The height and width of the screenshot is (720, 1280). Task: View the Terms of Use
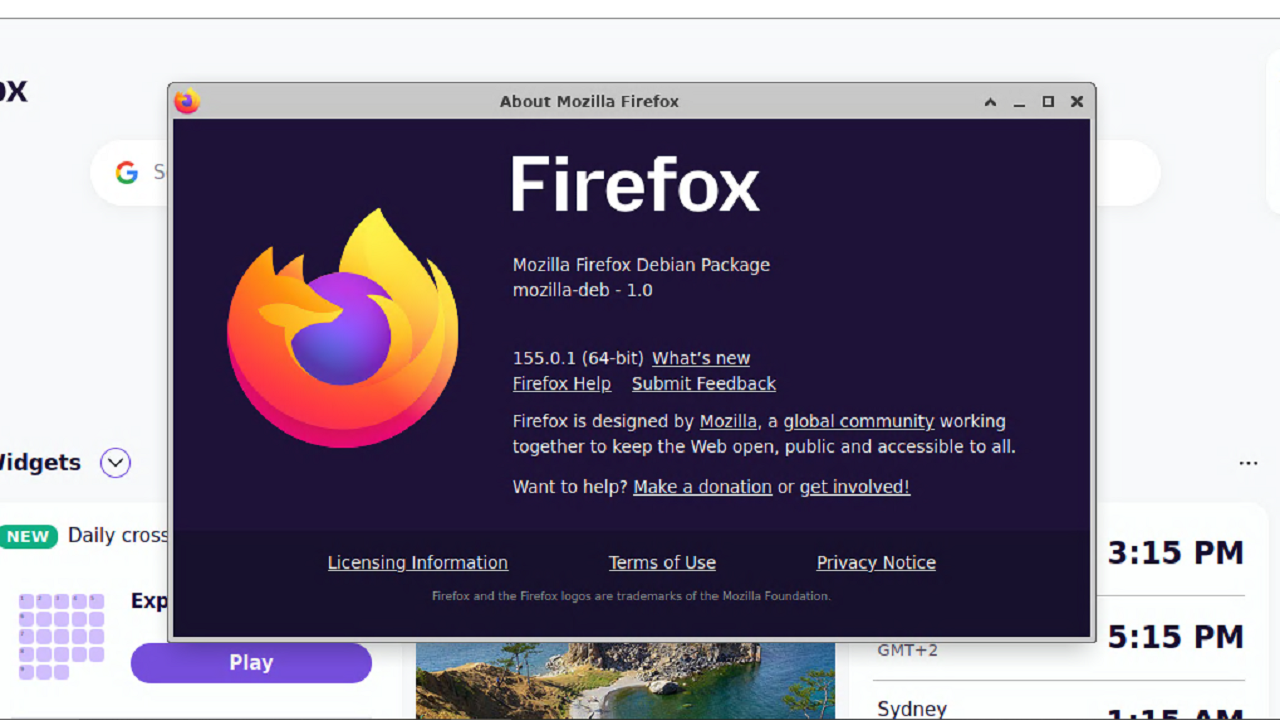pos(662,563)
